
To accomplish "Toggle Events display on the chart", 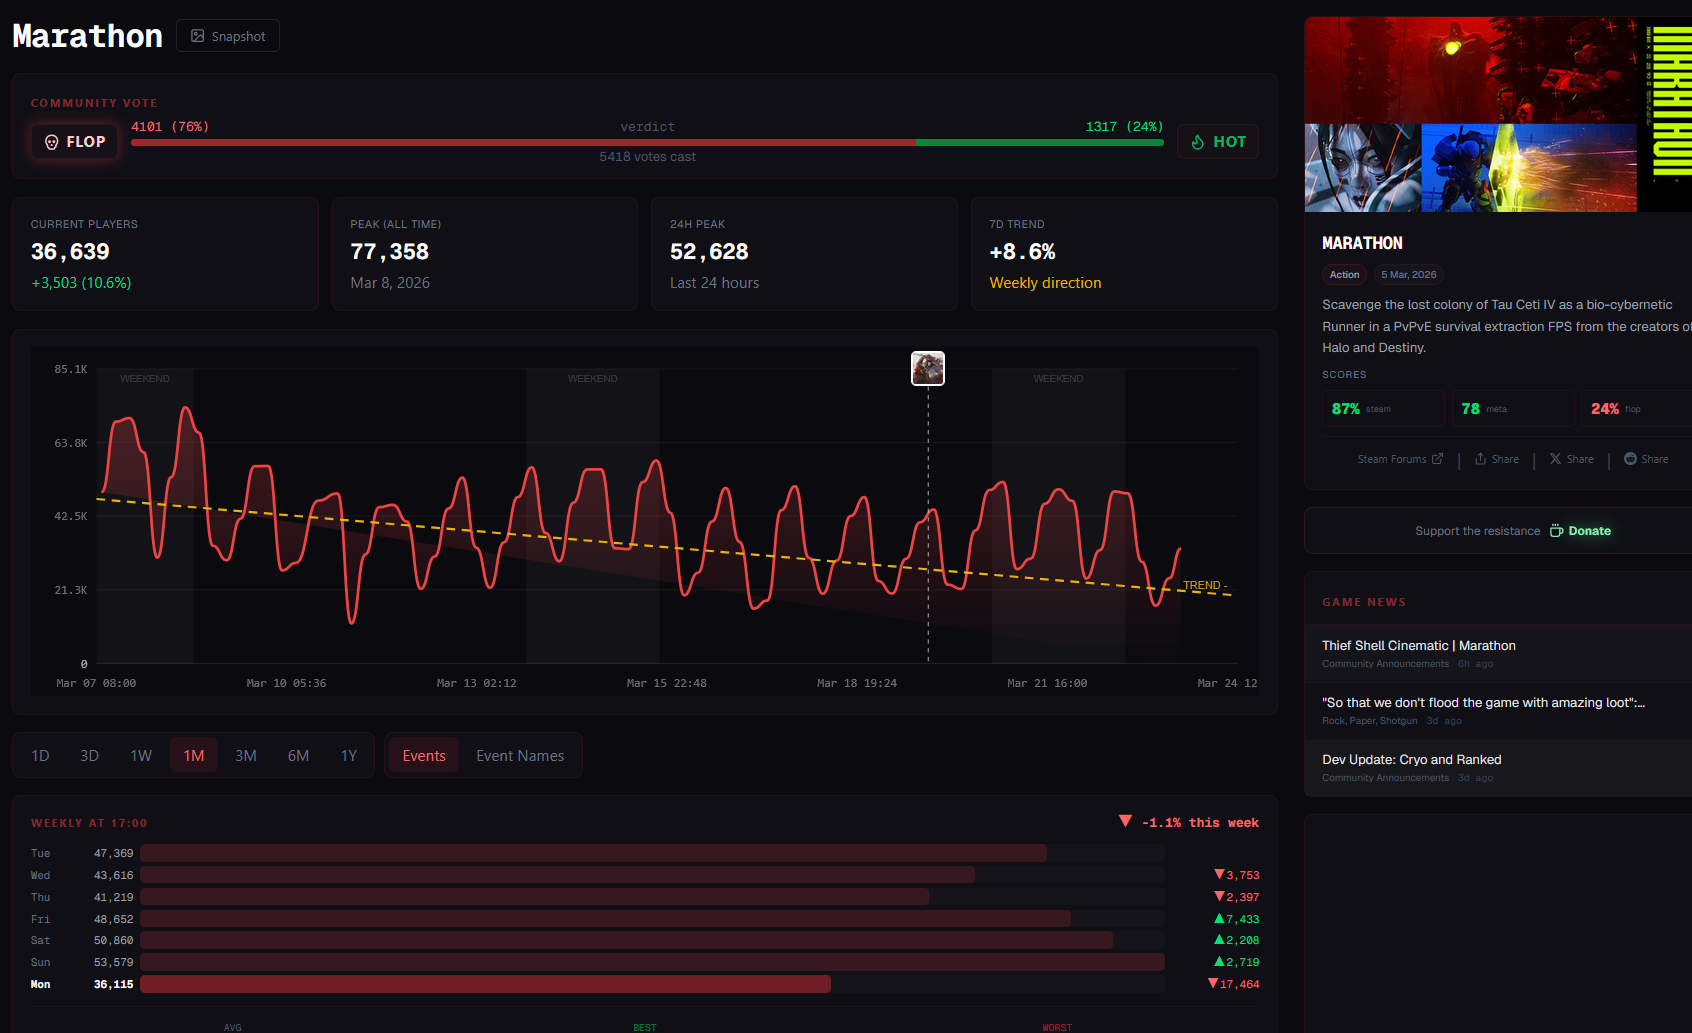I will point(424,756).
